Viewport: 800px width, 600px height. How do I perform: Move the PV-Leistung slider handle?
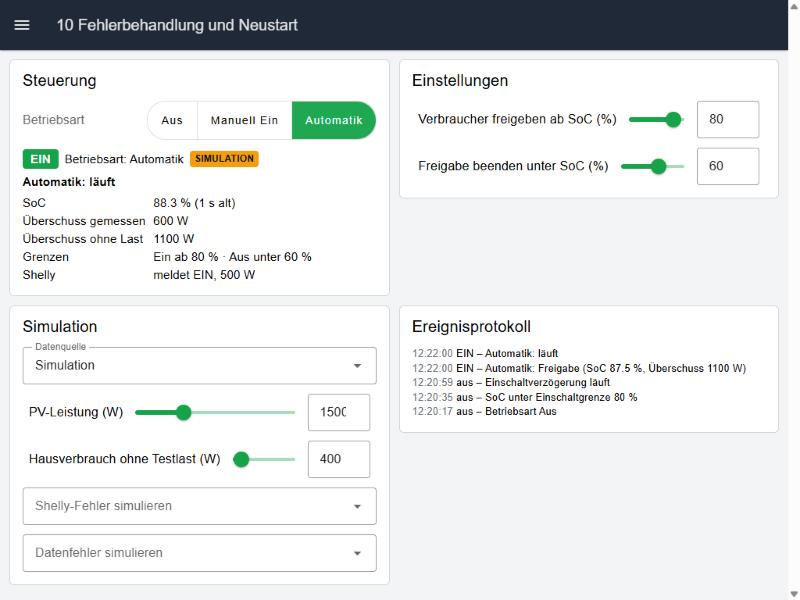183,412
